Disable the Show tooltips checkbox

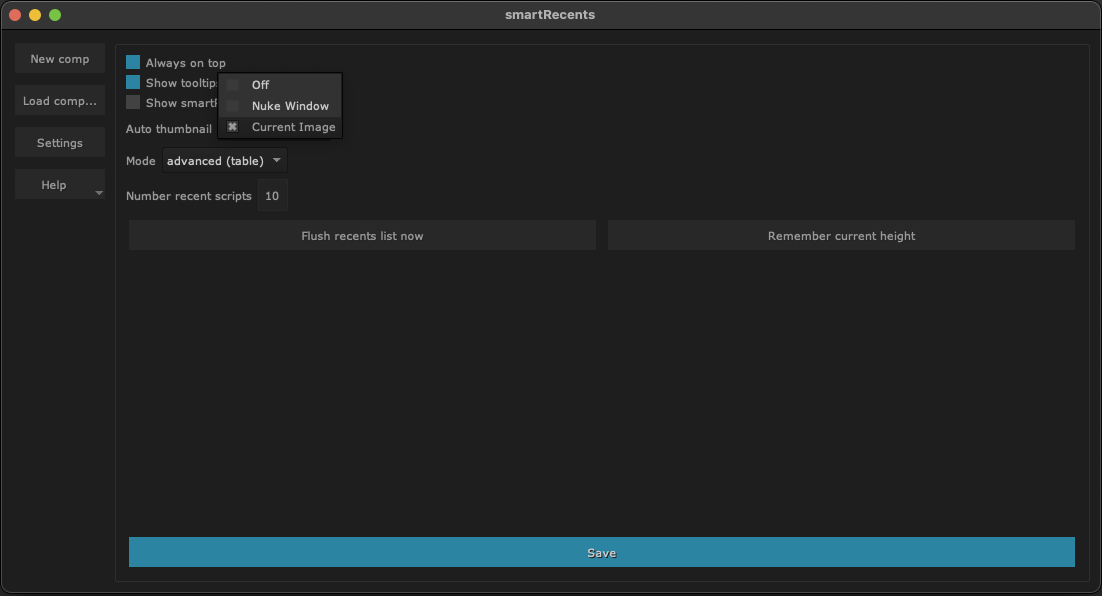[x=133, y=83]
